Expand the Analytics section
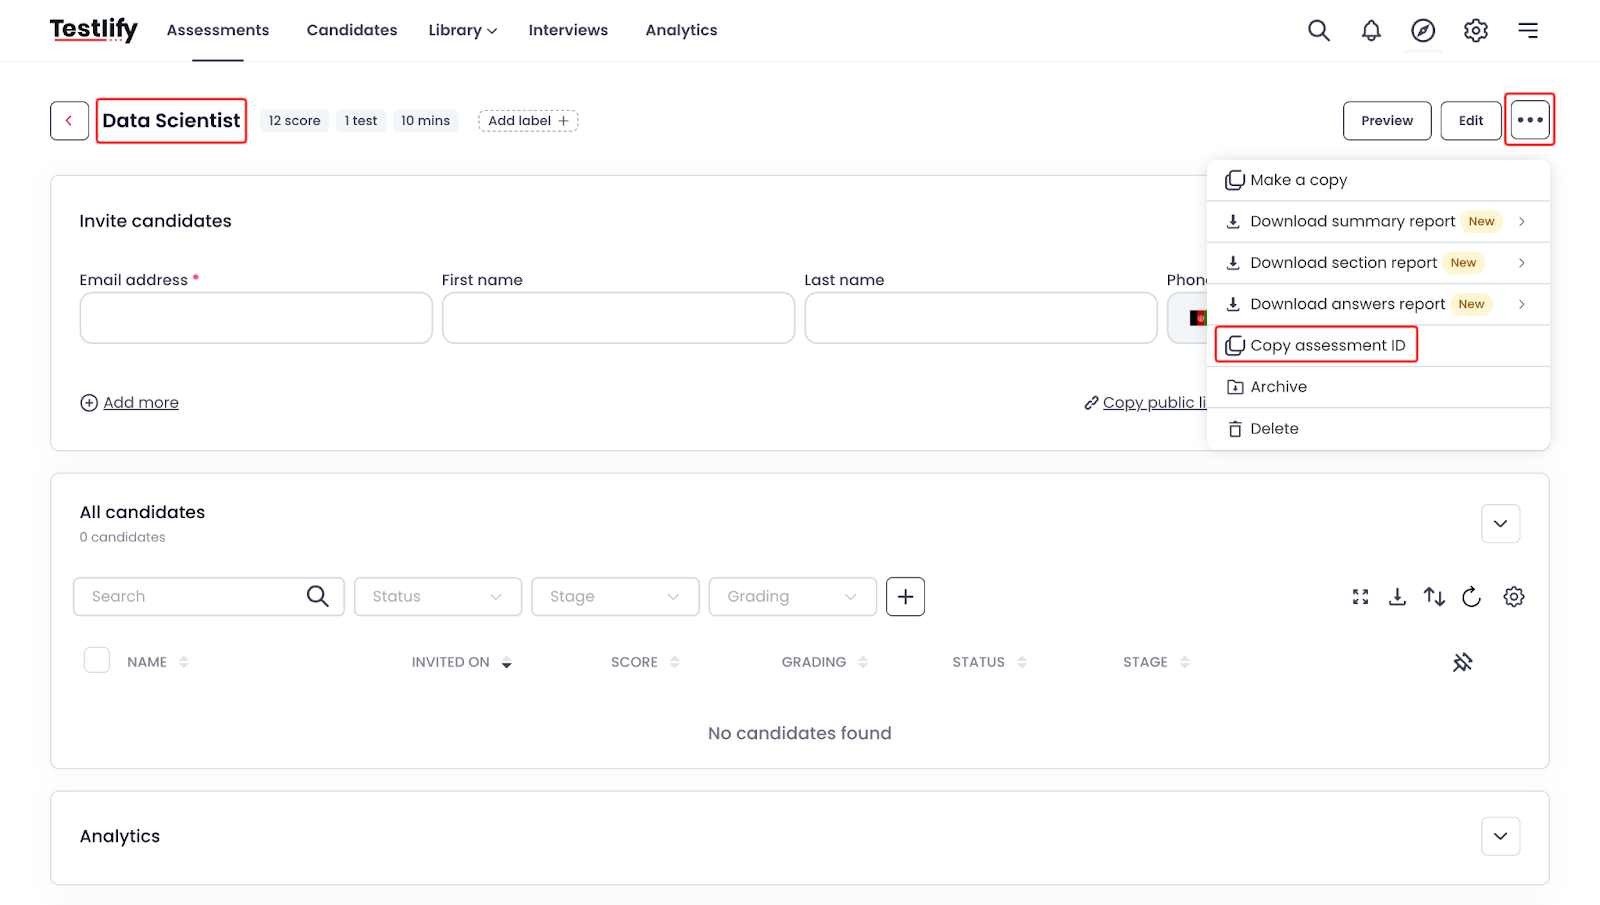Screen dimensions: 1600x905 [x=1501, y=836]
